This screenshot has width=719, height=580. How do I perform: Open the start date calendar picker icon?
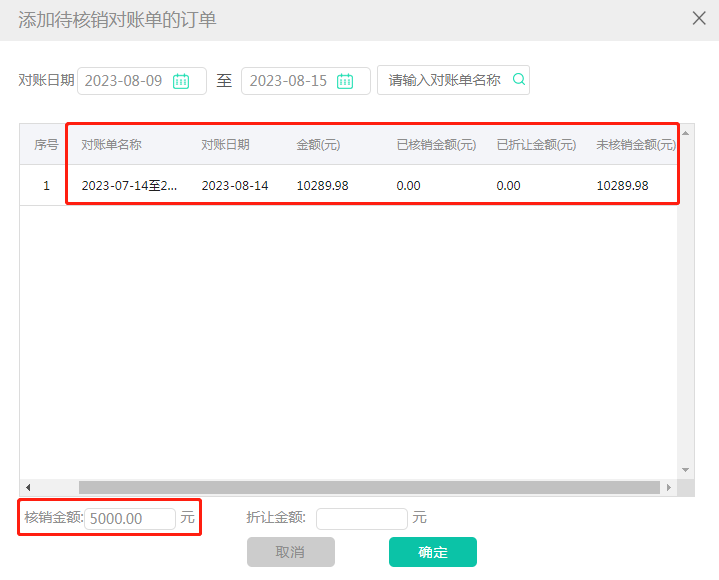click(181, 81)
